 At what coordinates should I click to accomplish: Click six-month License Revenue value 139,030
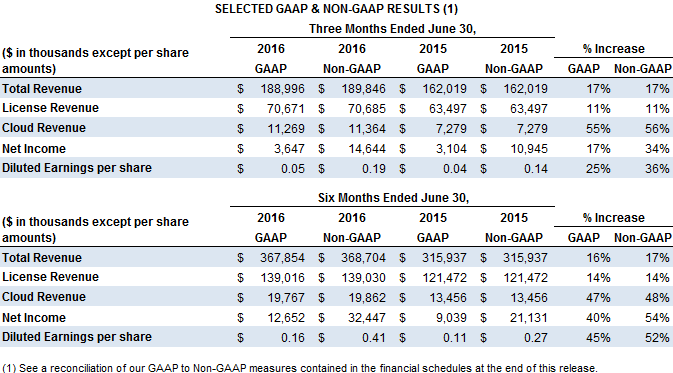click(x=364, y=278)
